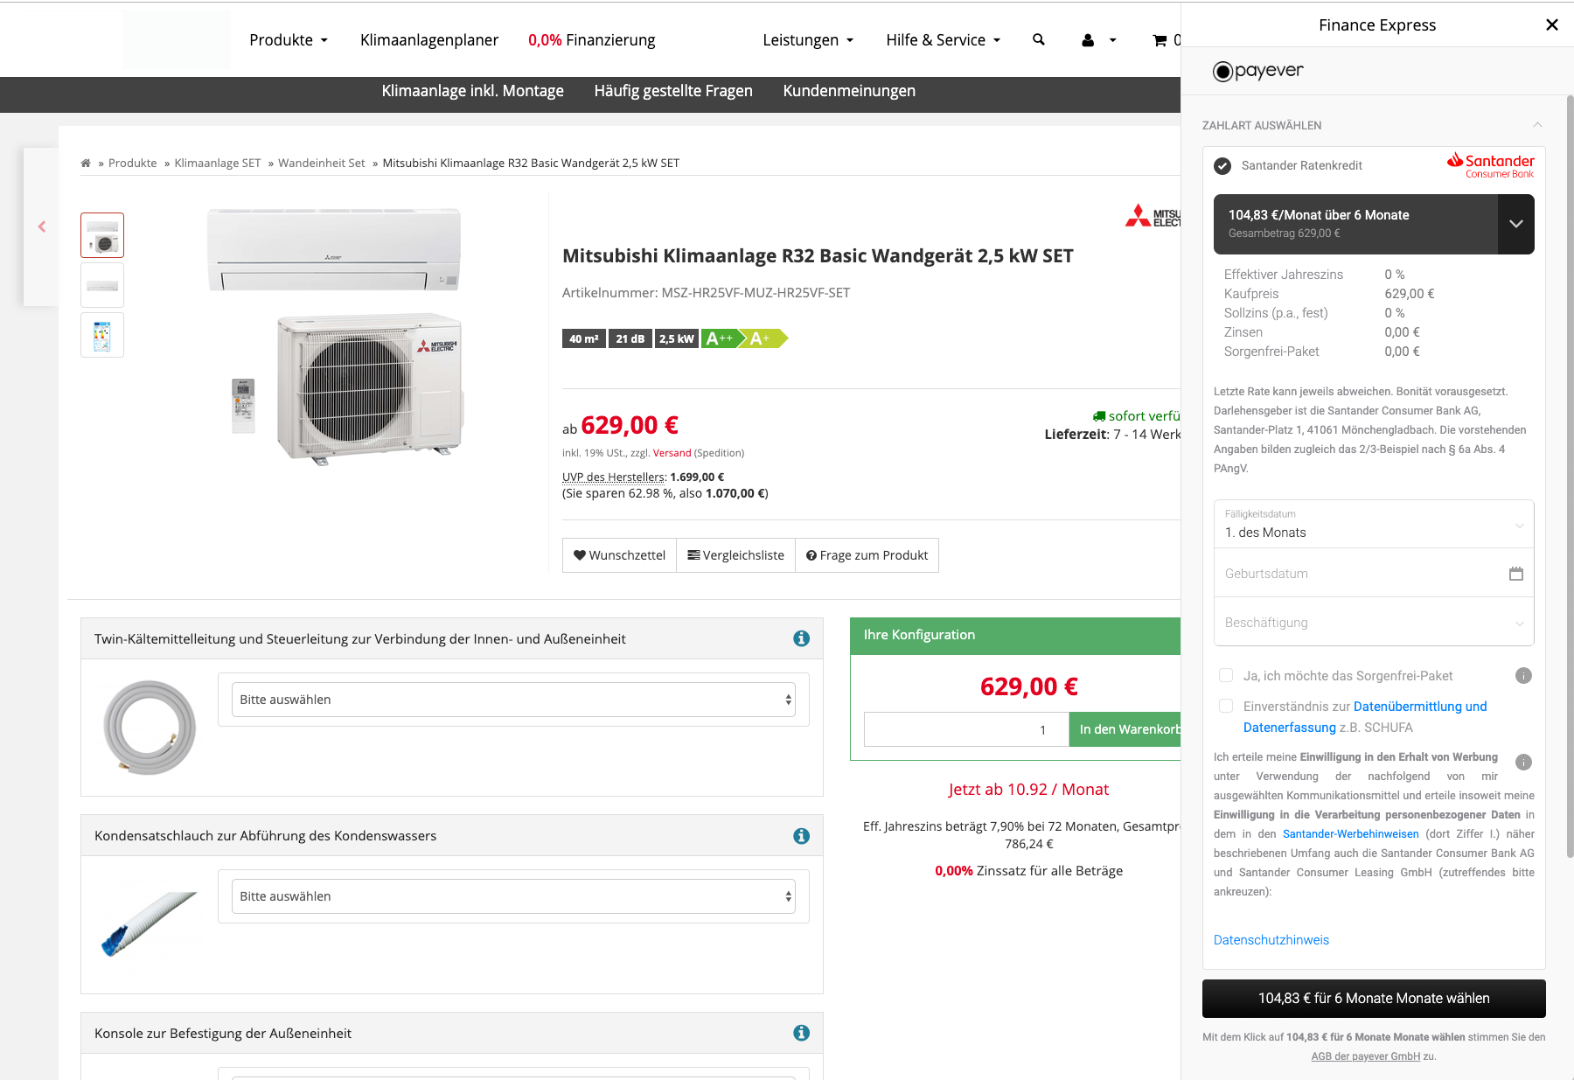Click the Finance Express panel scrollbar
This screenshot has height=1080, width=1574.
coord(1570,475)
